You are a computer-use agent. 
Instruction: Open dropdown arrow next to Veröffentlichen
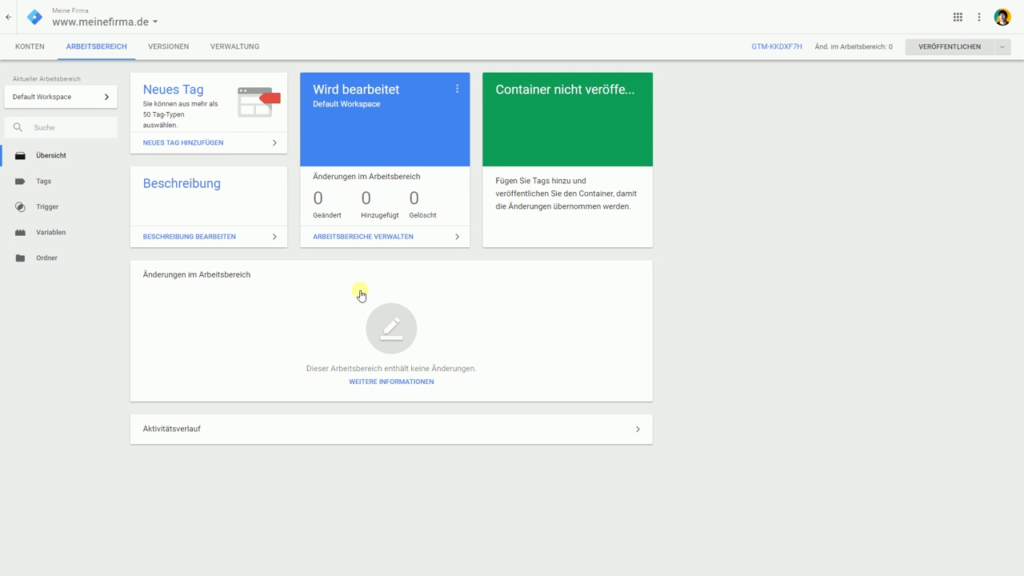(x=1002, y=47)
